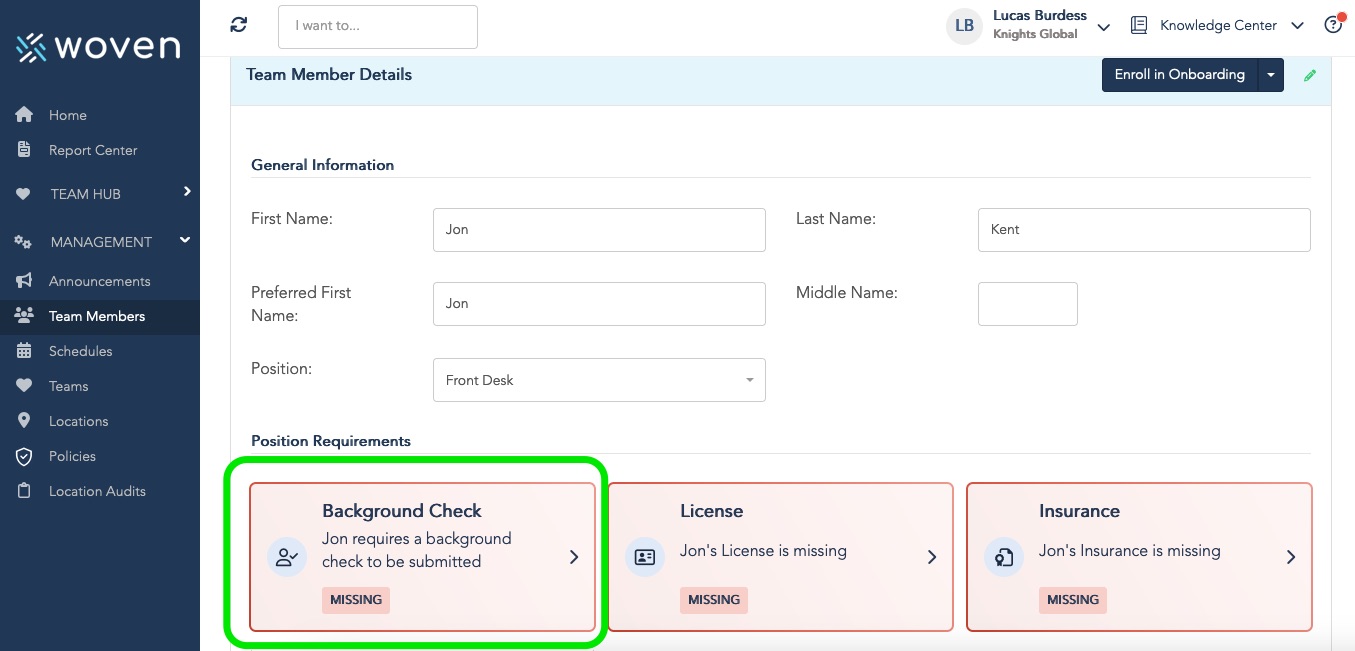Click the Last Name field
The height and width of the screenshot is (651, 1355).
click(x=1144, y=230)
